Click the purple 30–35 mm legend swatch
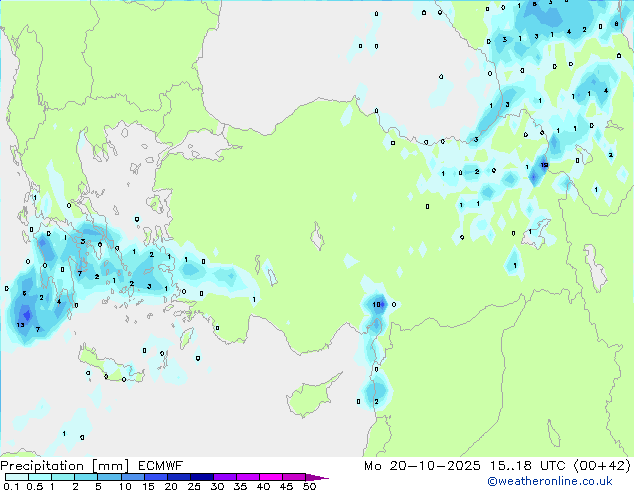 (226, 478)
